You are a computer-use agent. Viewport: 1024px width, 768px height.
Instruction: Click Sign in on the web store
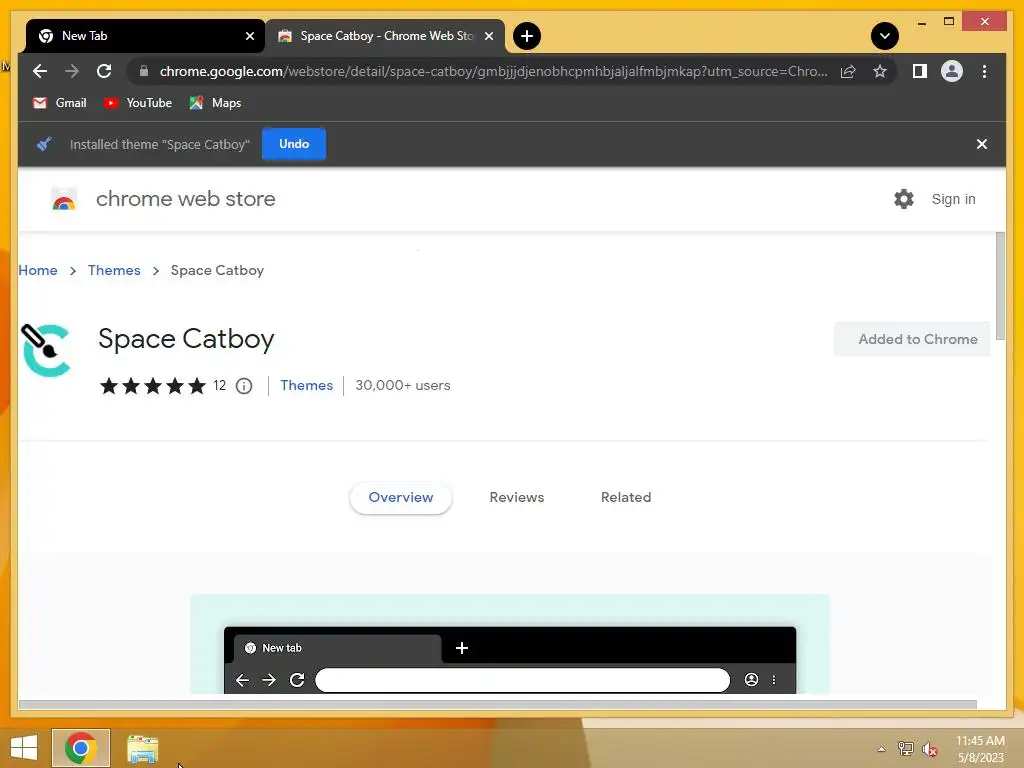pyautogui.click(x=953, y=199)
